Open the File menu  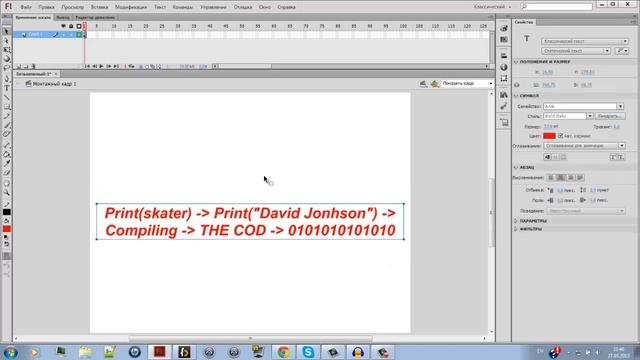point(26,7)
